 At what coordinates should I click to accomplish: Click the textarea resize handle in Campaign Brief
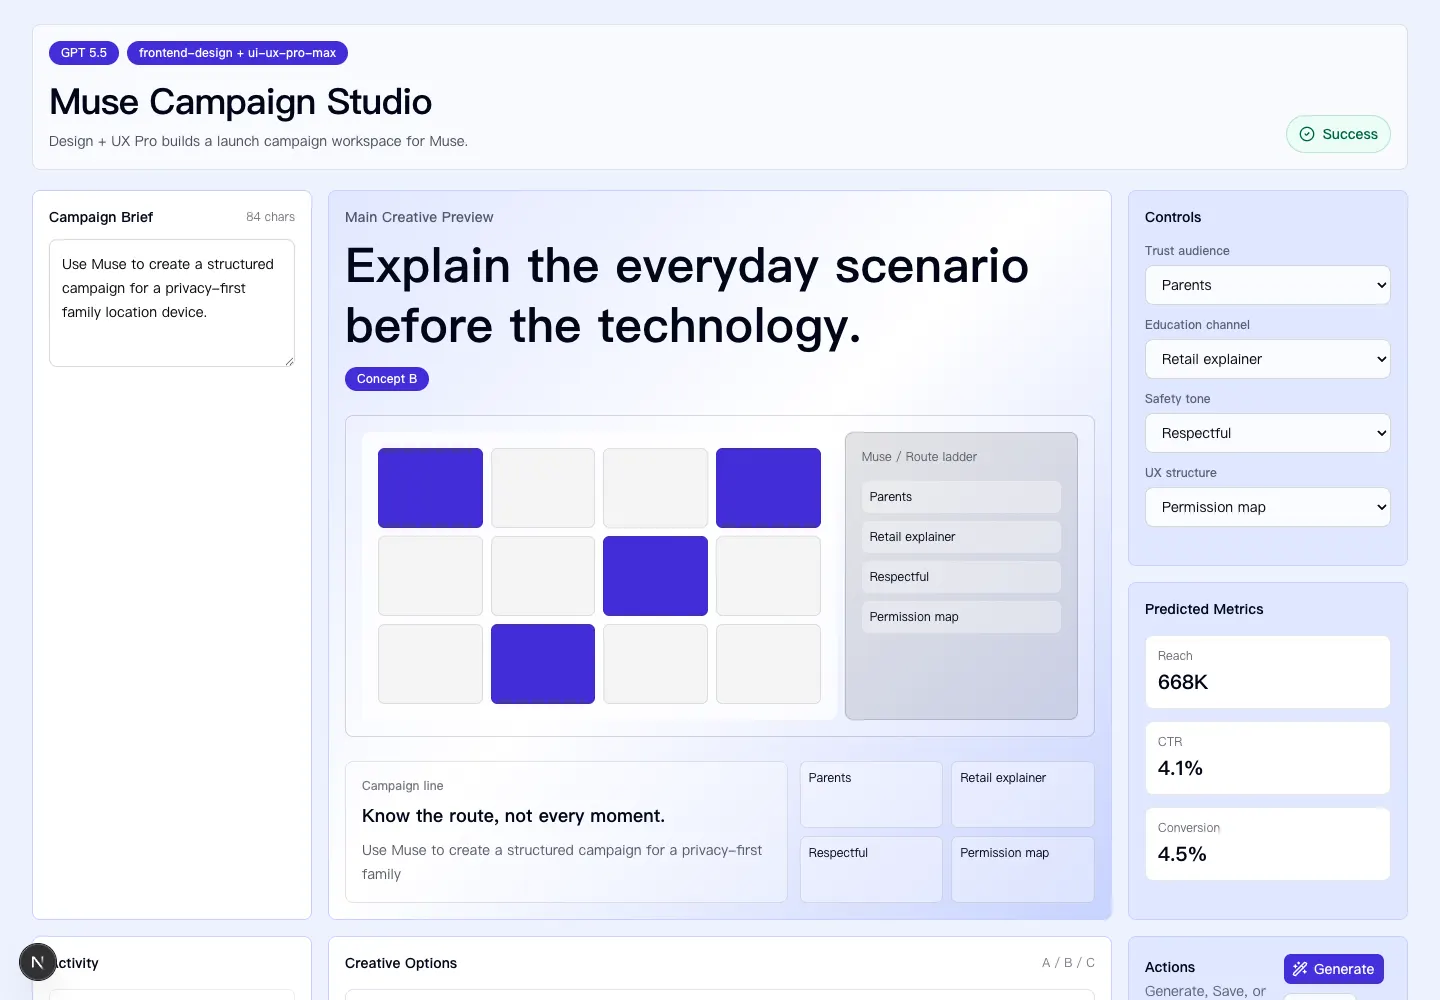289,361
